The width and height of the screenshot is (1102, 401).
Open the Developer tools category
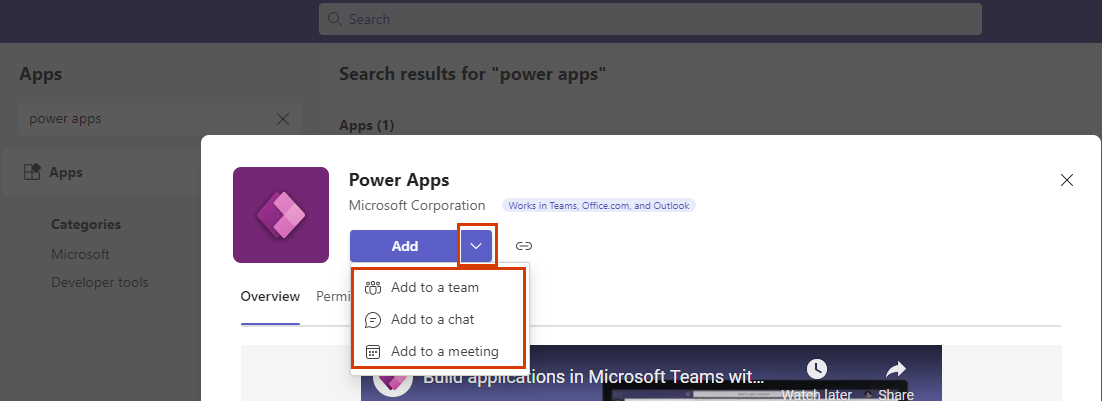(100, 282)
